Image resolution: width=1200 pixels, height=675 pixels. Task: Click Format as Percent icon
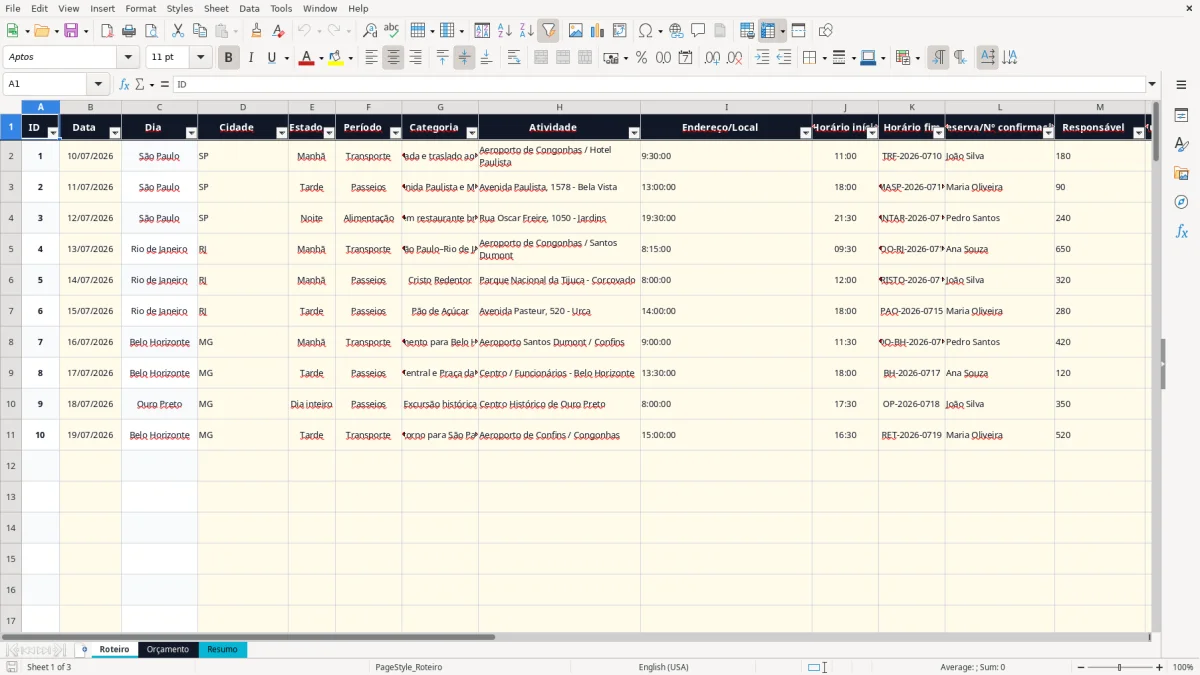(641, 58)
